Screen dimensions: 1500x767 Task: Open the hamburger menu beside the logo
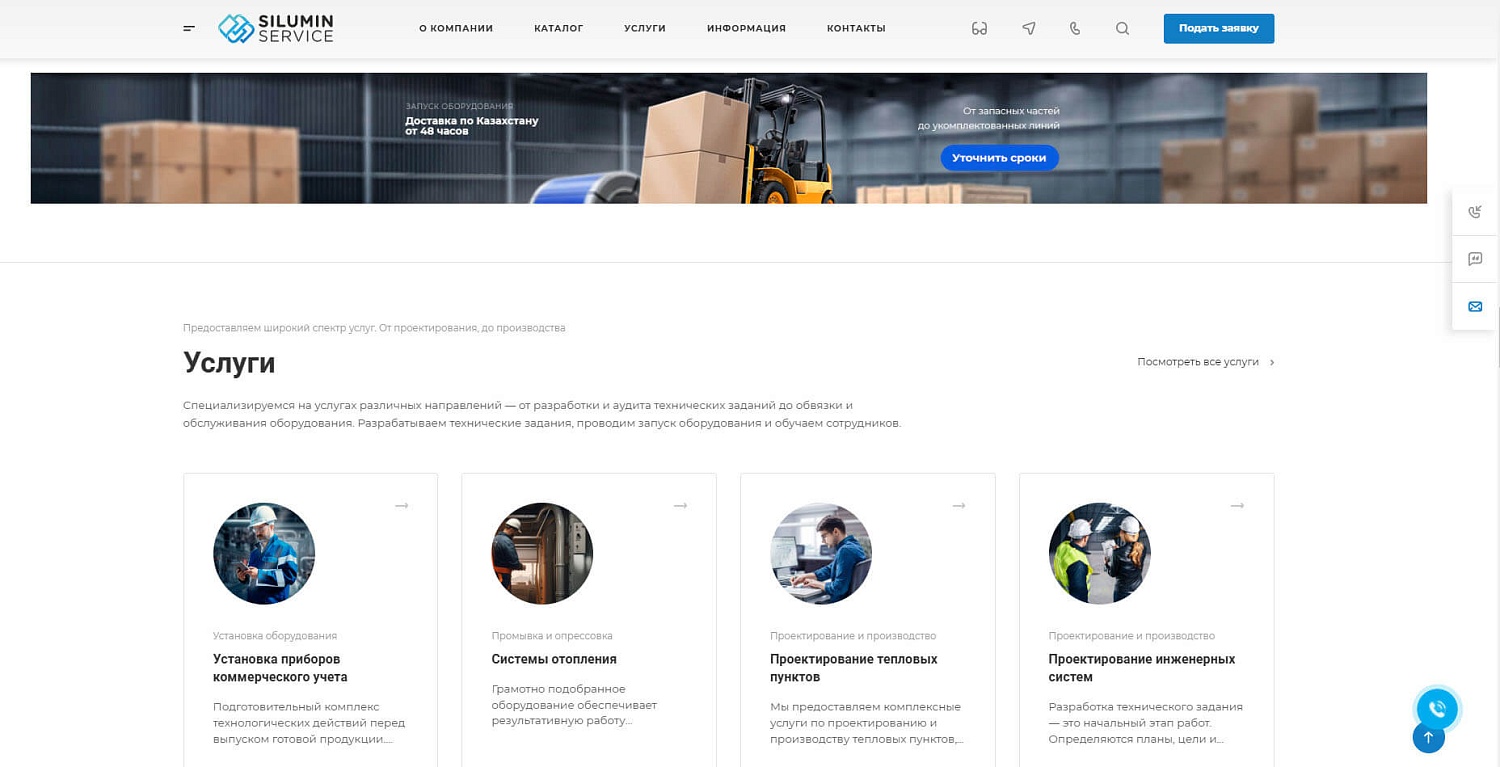click(189, 29)
